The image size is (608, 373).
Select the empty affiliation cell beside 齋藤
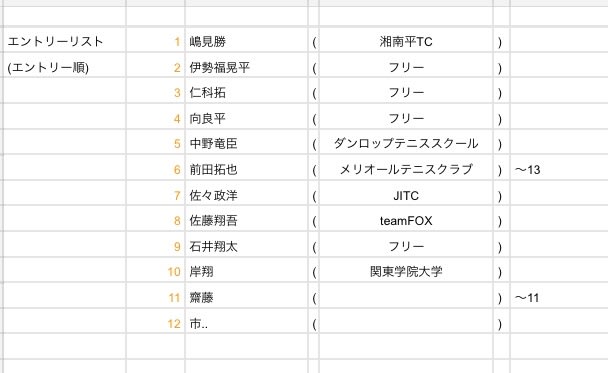[x=406, y=297]
